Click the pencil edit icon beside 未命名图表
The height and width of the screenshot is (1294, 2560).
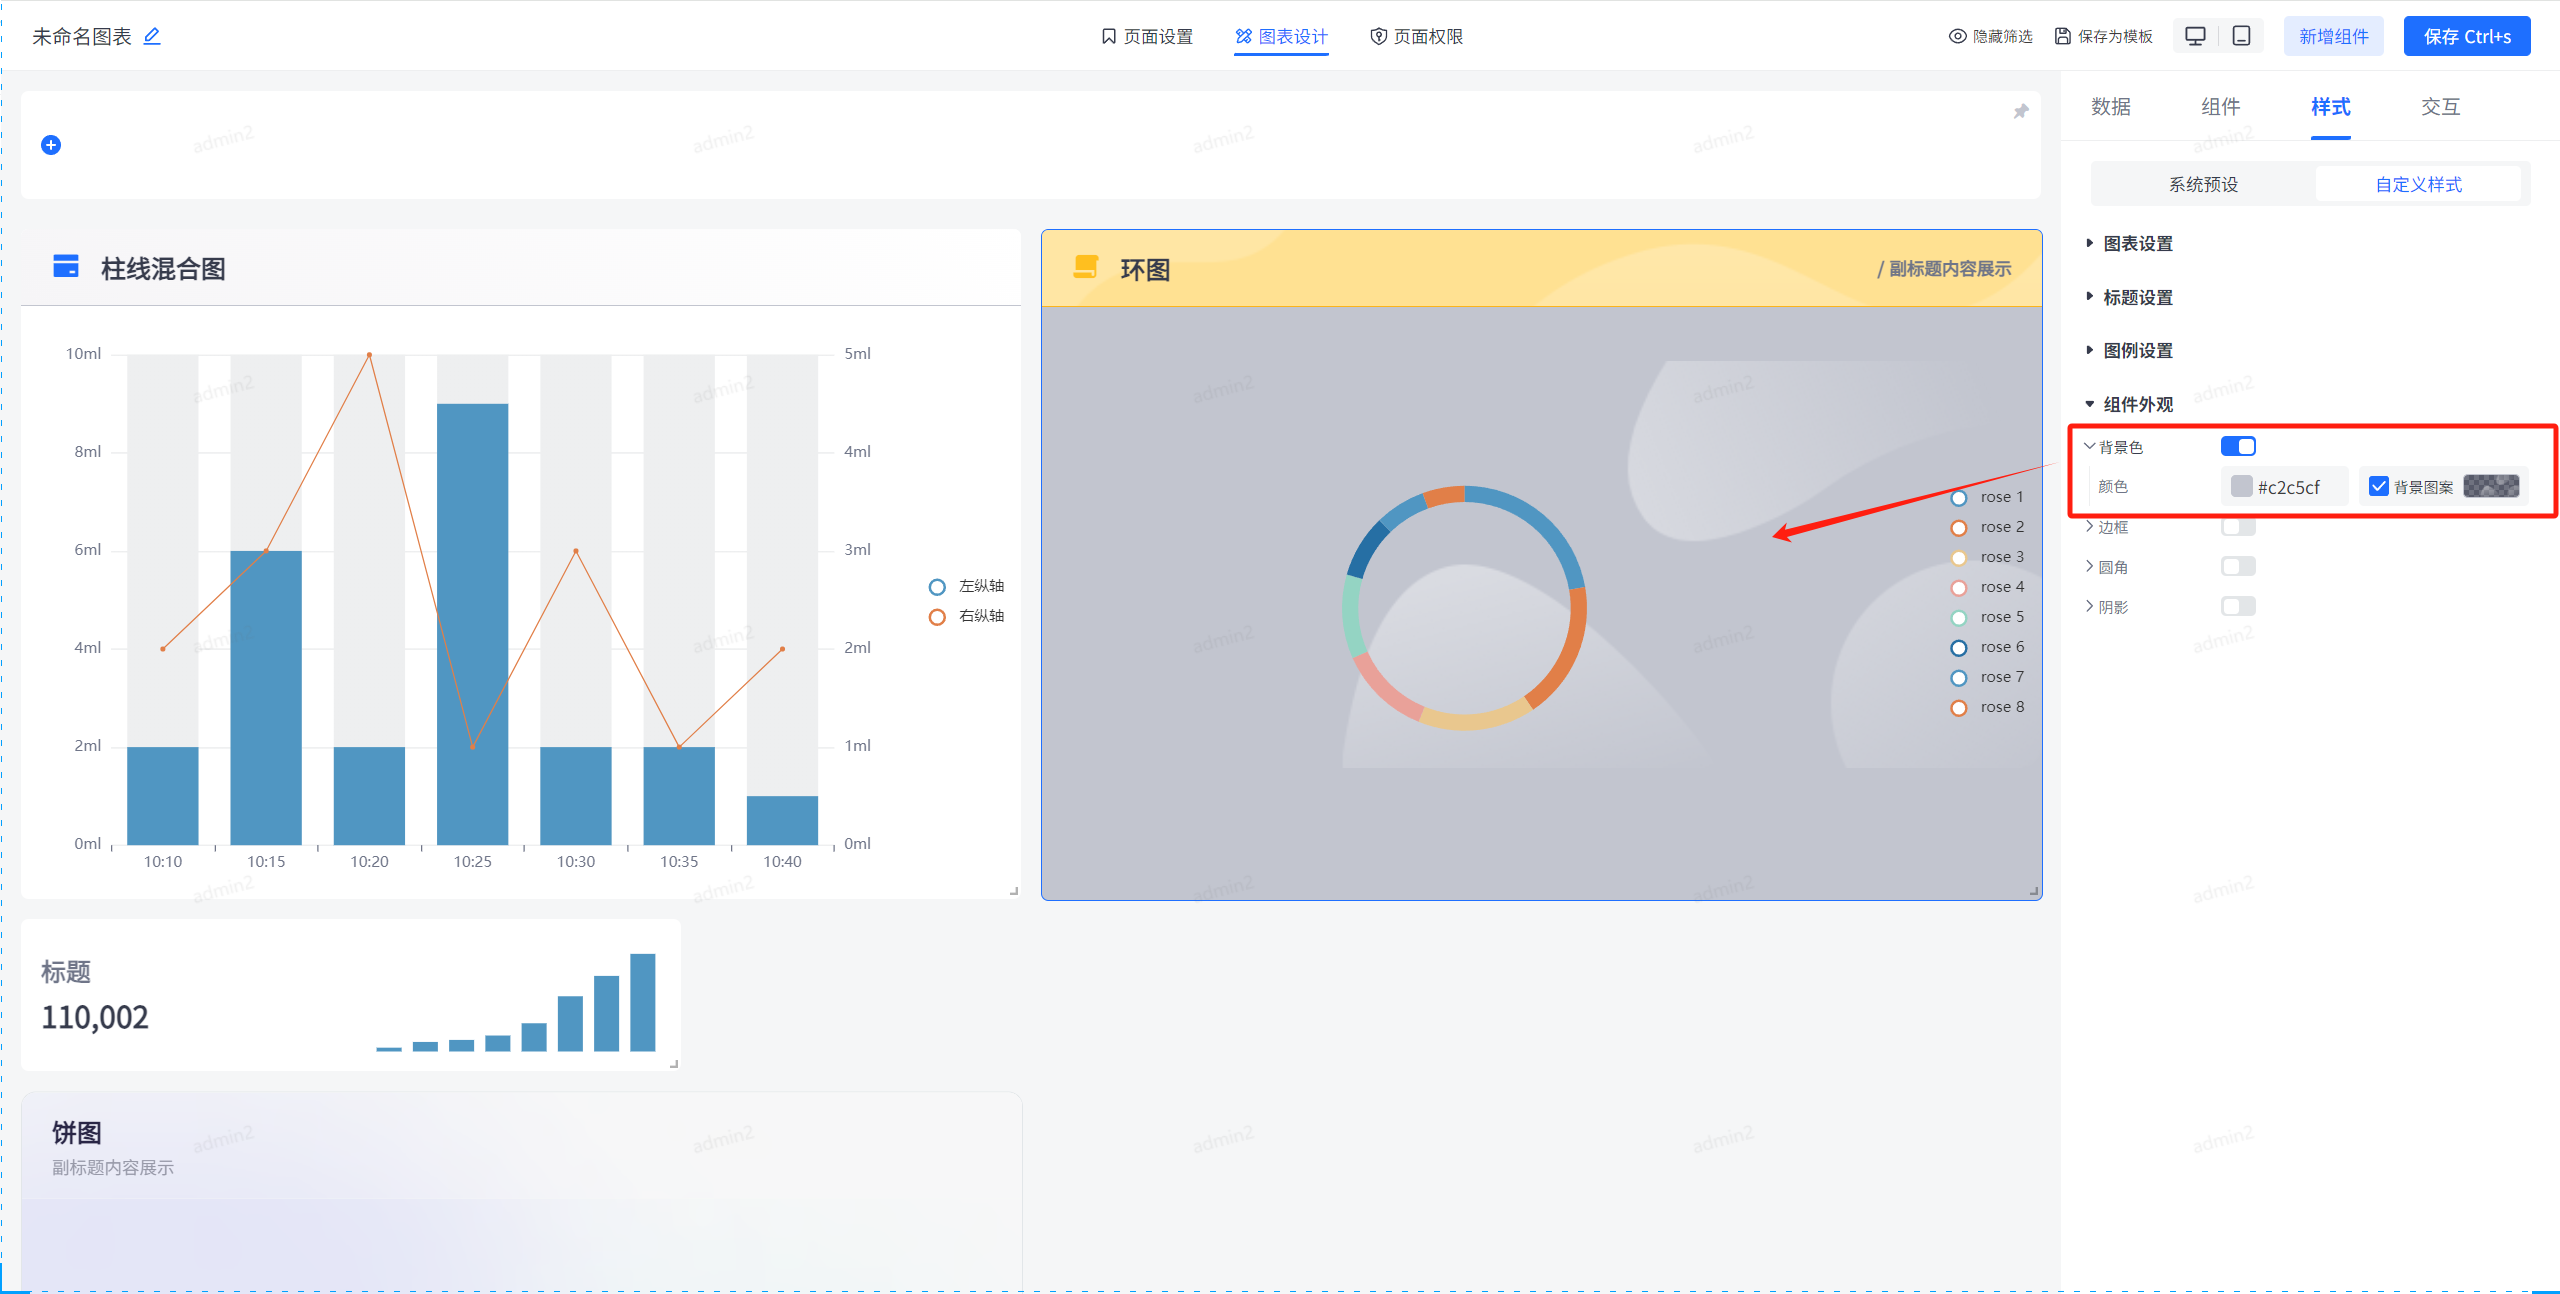(152, 36)
